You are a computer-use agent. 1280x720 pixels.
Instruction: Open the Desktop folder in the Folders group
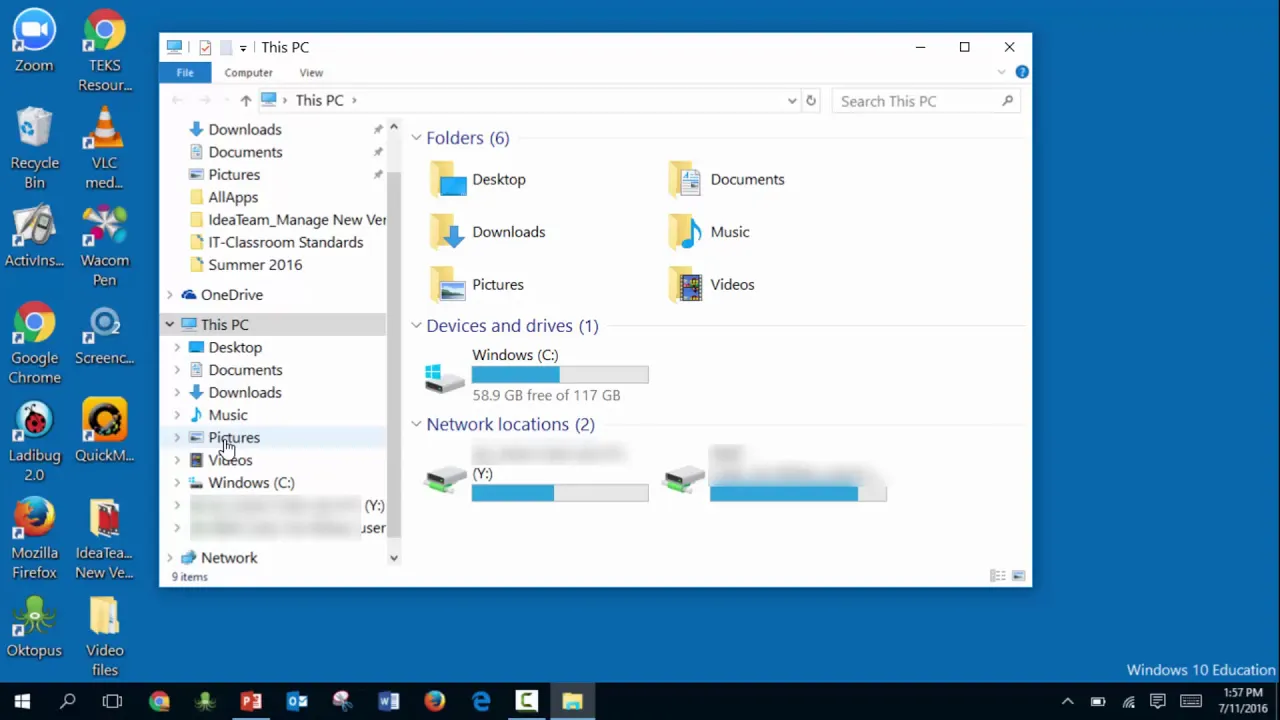pos(478,179)
